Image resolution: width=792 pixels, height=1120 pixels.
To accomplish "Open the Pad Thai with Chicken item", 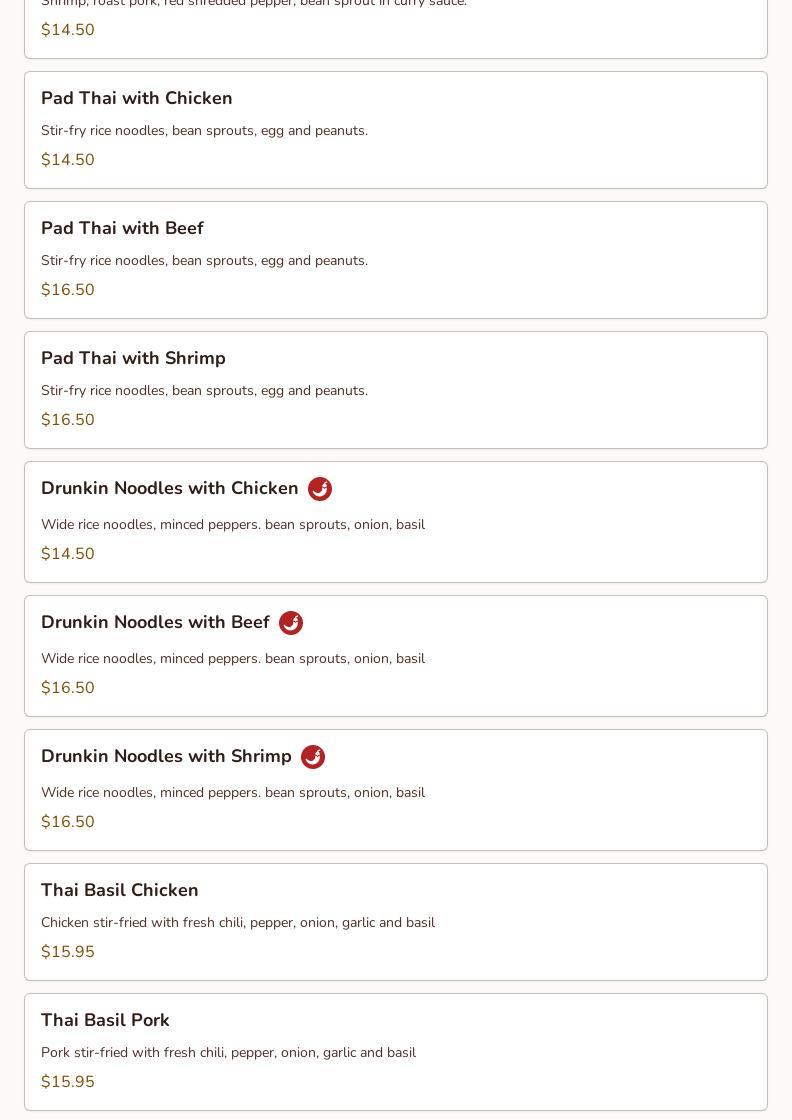I will 396,130.
